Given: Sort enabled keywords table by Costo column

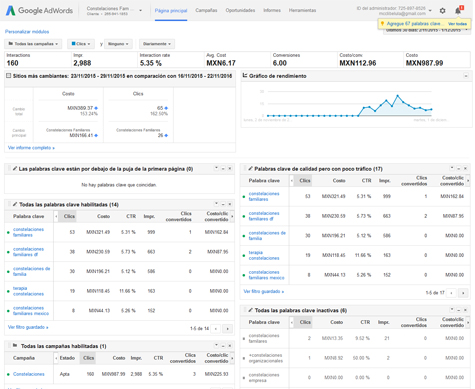Looking at the screenshot, I should [103, 216].
